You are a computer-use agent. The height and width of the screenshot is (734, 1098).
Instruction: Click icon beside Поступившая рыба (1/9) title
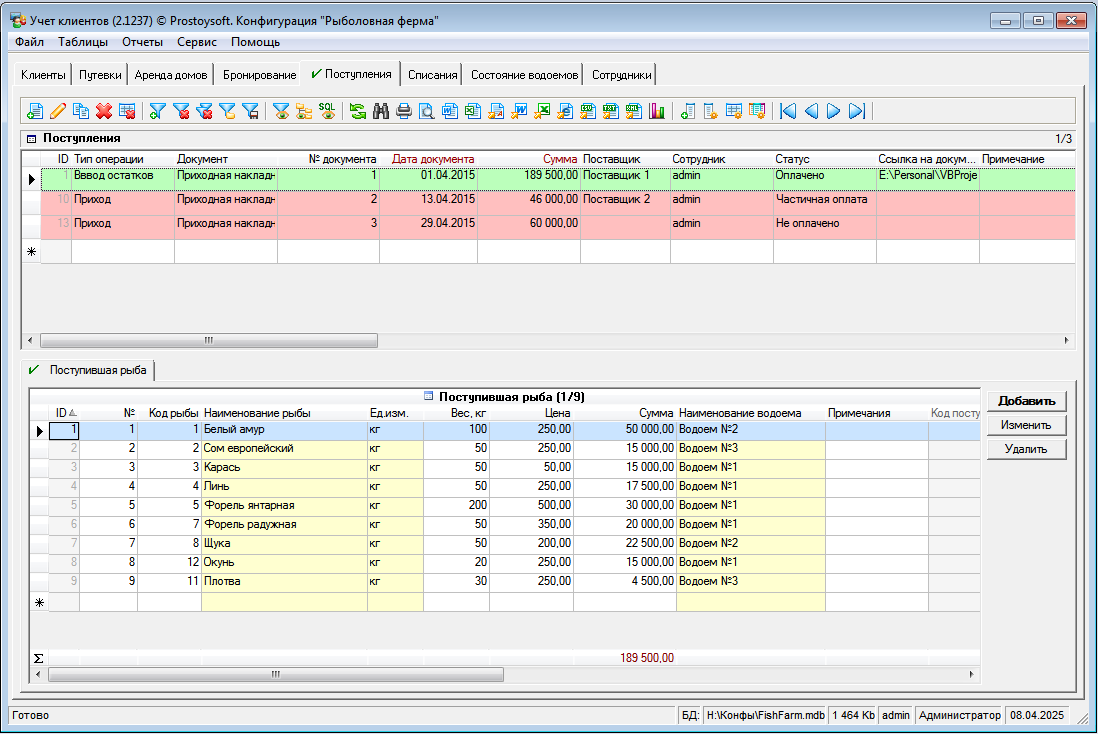tap(429, 396)
